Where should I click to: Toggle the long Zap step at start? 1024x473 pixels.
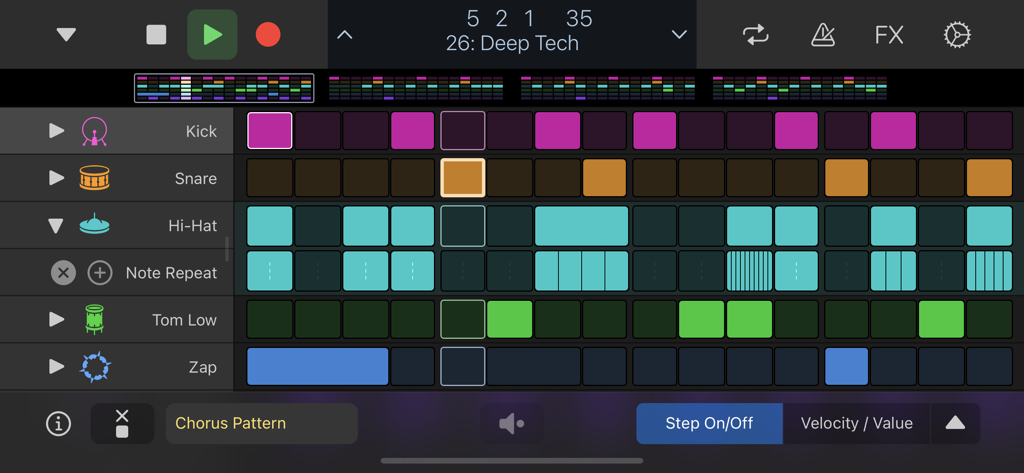317,367
